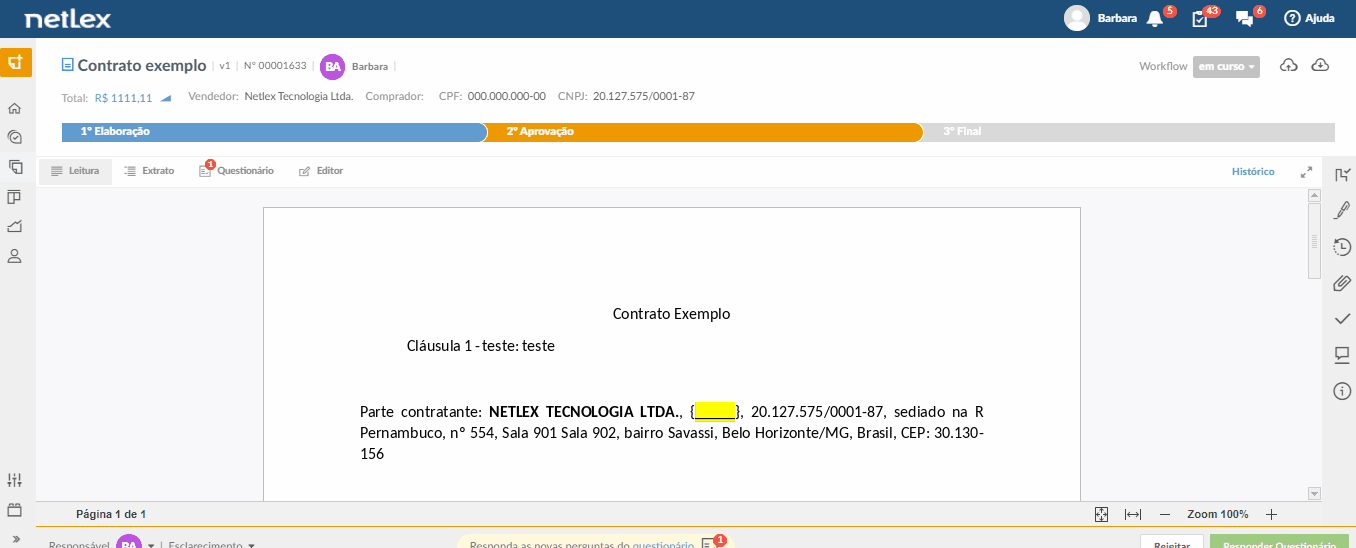This screenshot has width=1356, height=548.
Task: Click the 'Nº 00001633' document number
Action: tap(275, 66)
